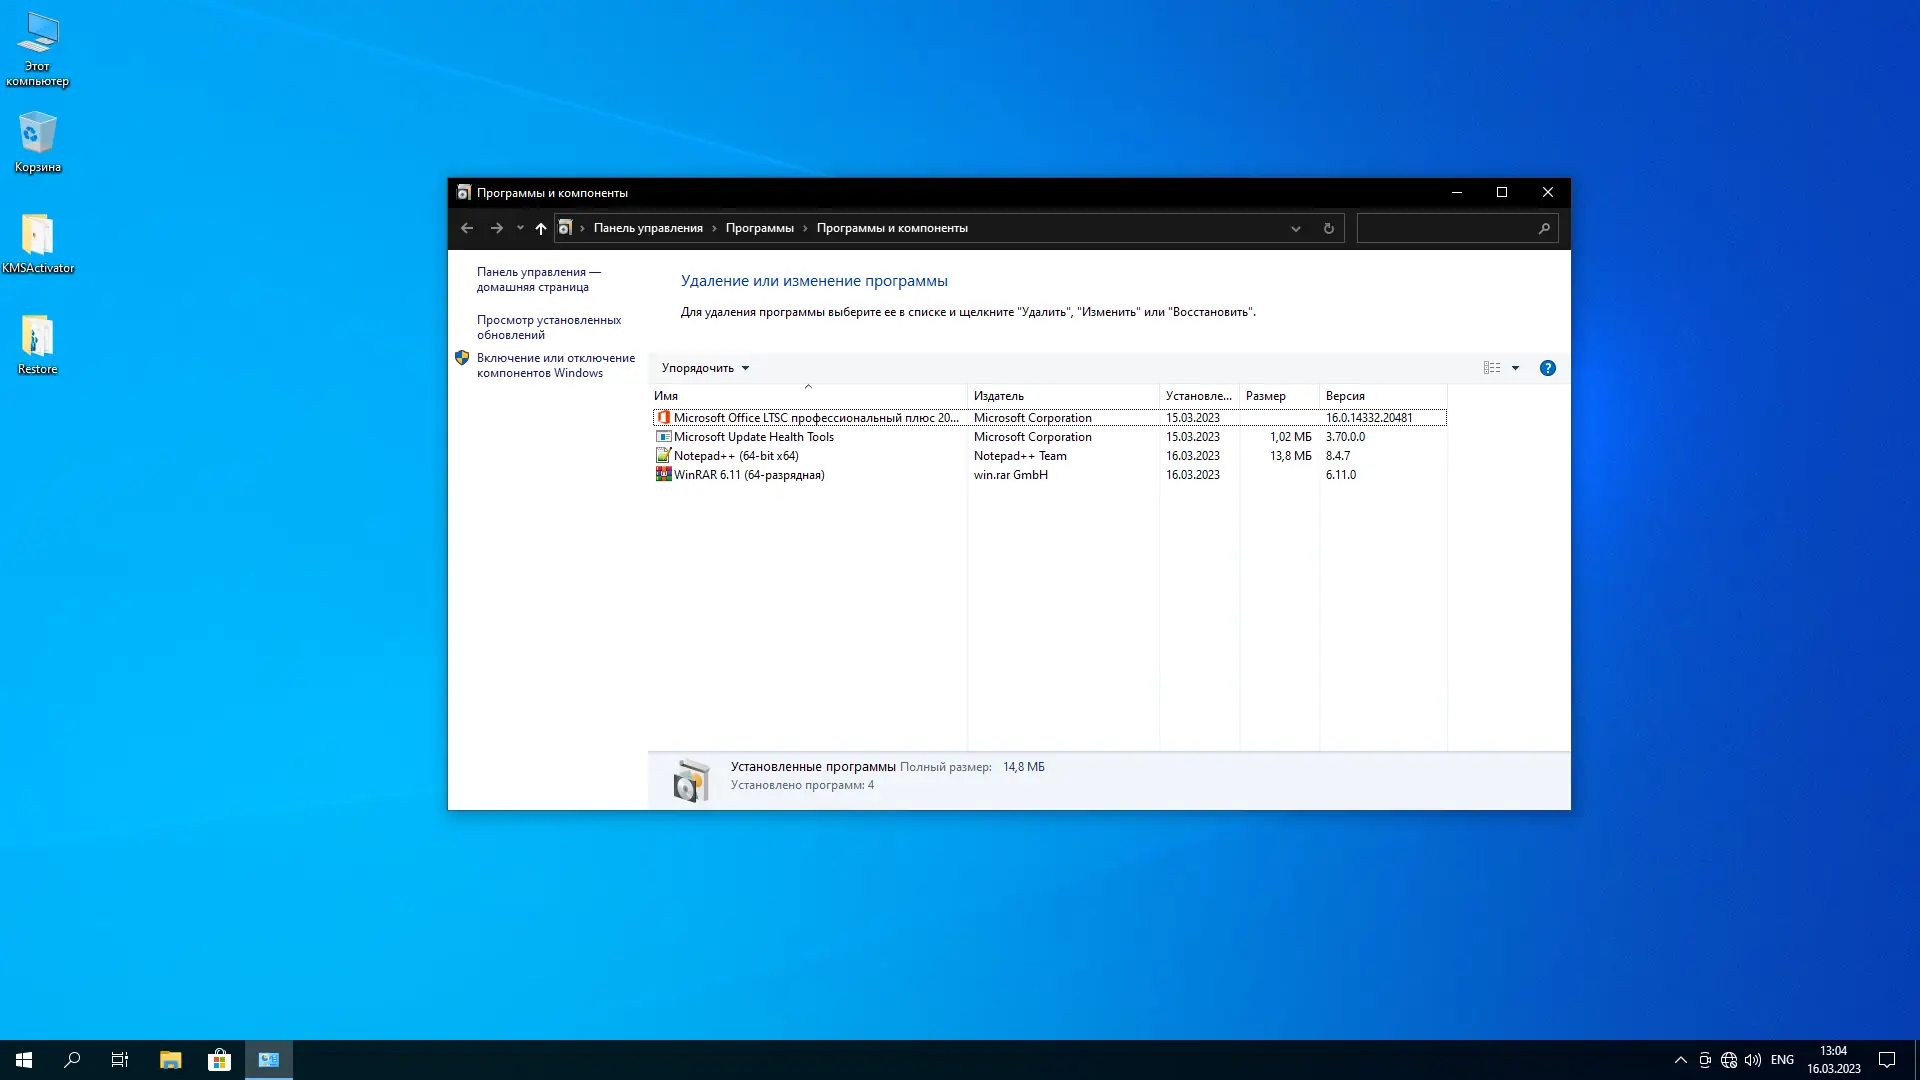Open the recent locations dropdown arrow
This screenshot has height=1080, width=1920.
pyautogui.click(x=520, y=228)
